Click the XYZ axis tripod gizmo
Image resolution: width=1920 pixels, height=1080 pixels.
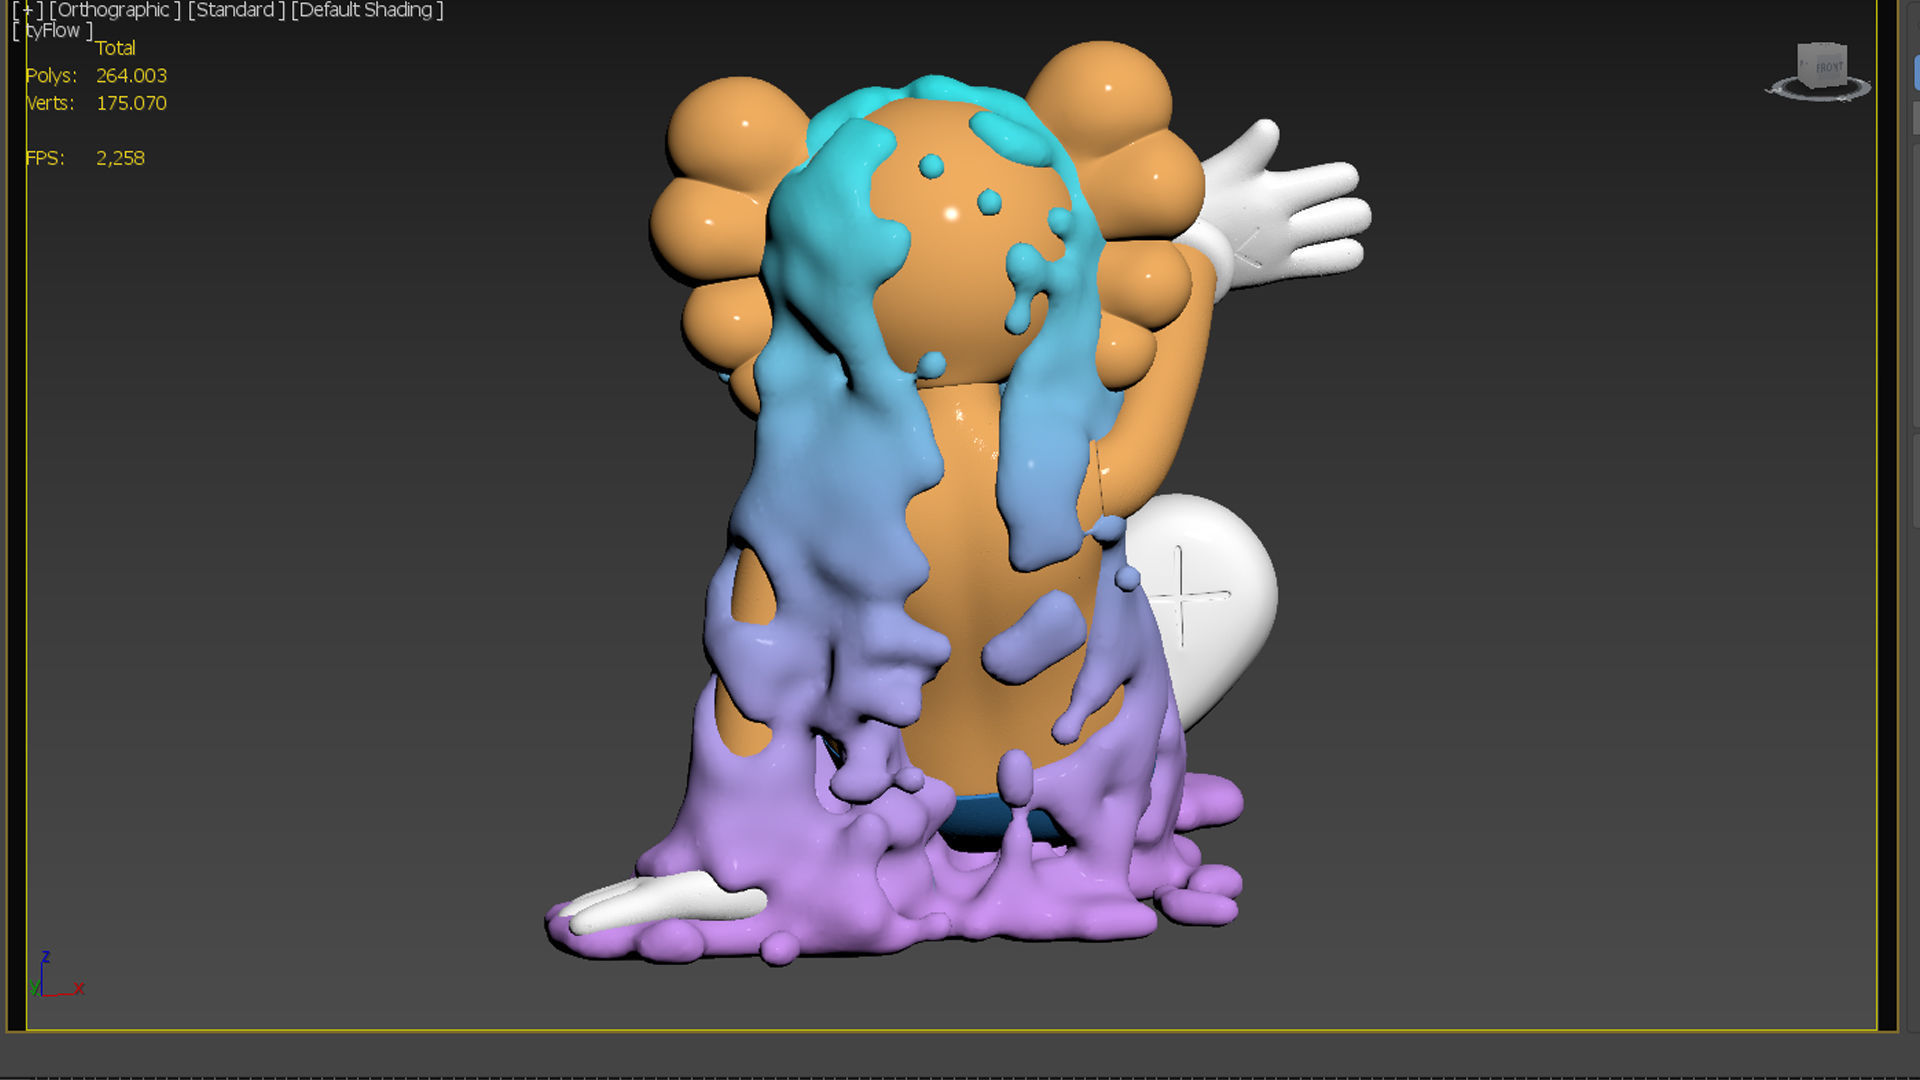pyautogui.click(x=57, y=974)
